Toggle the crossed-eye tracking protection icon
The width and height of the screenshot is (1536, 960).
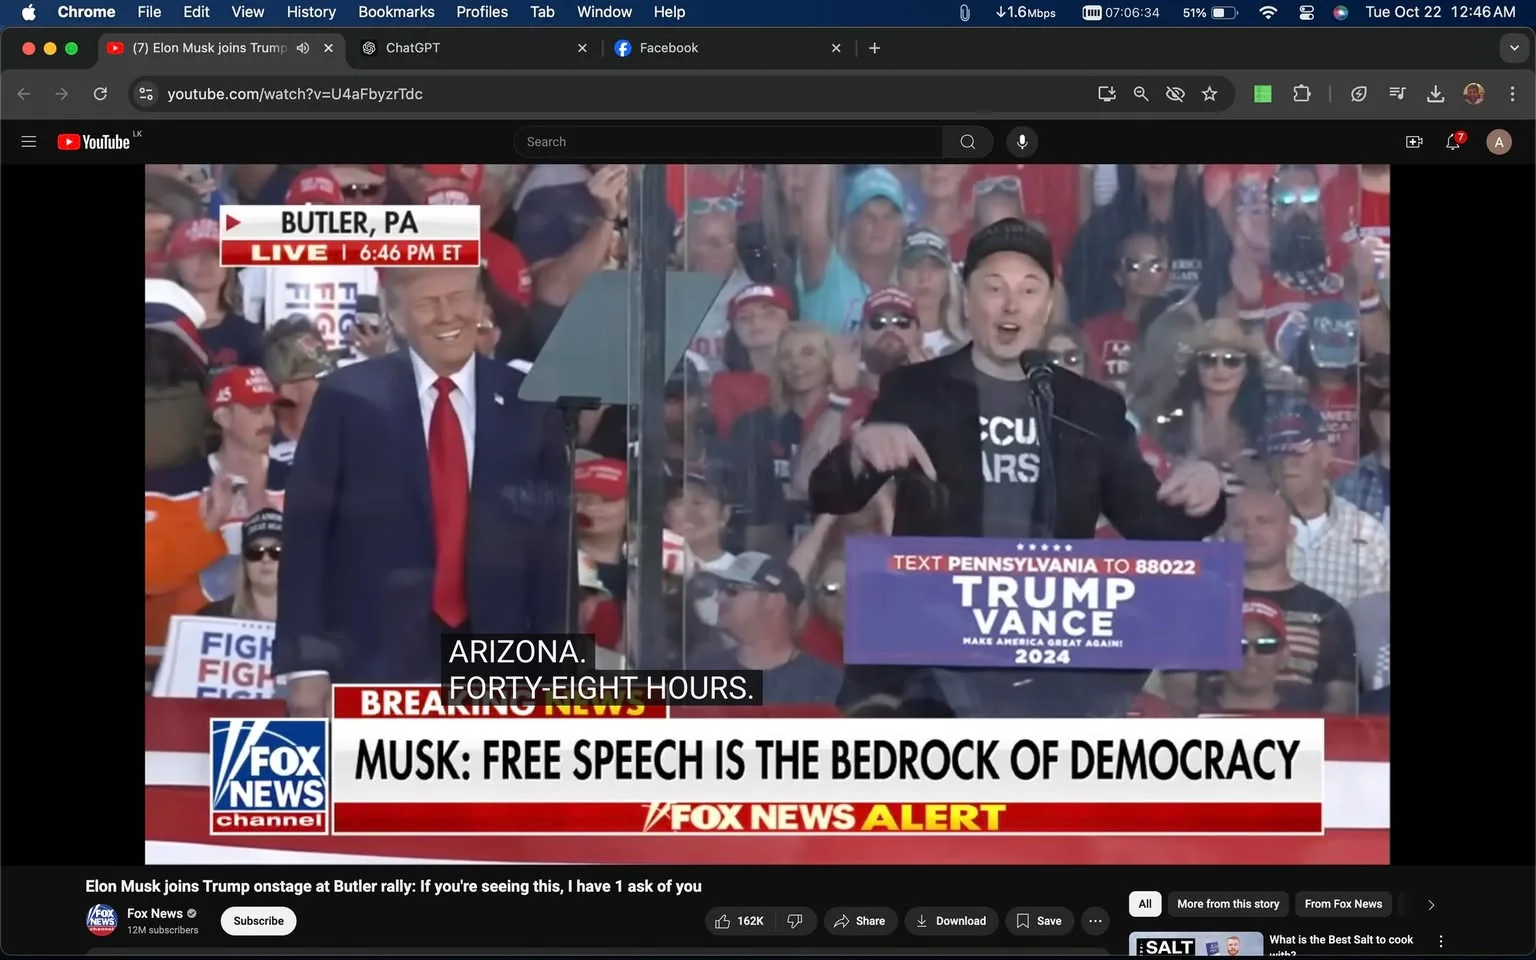coord(1175,94)
